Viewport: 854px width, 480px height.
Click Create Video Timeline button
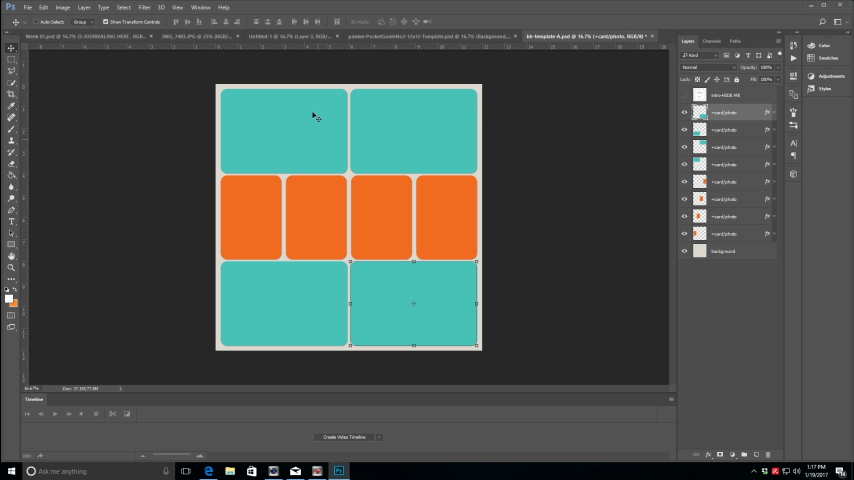[344, 437]
